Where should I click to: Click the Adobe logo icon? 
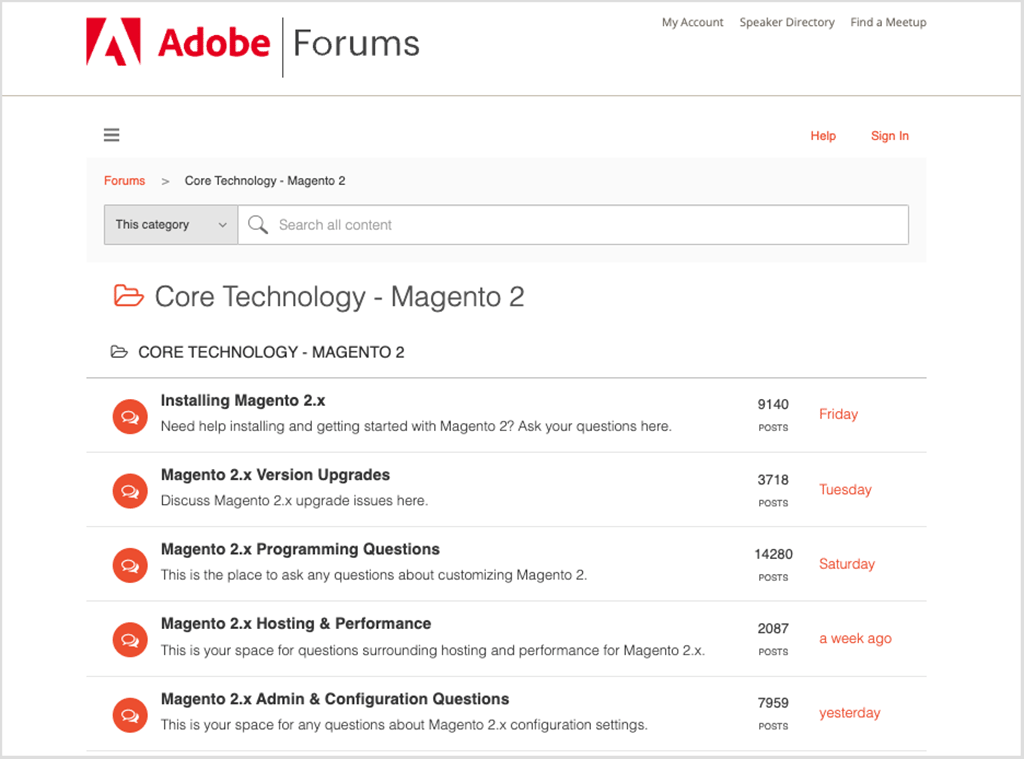click(113, 42)
